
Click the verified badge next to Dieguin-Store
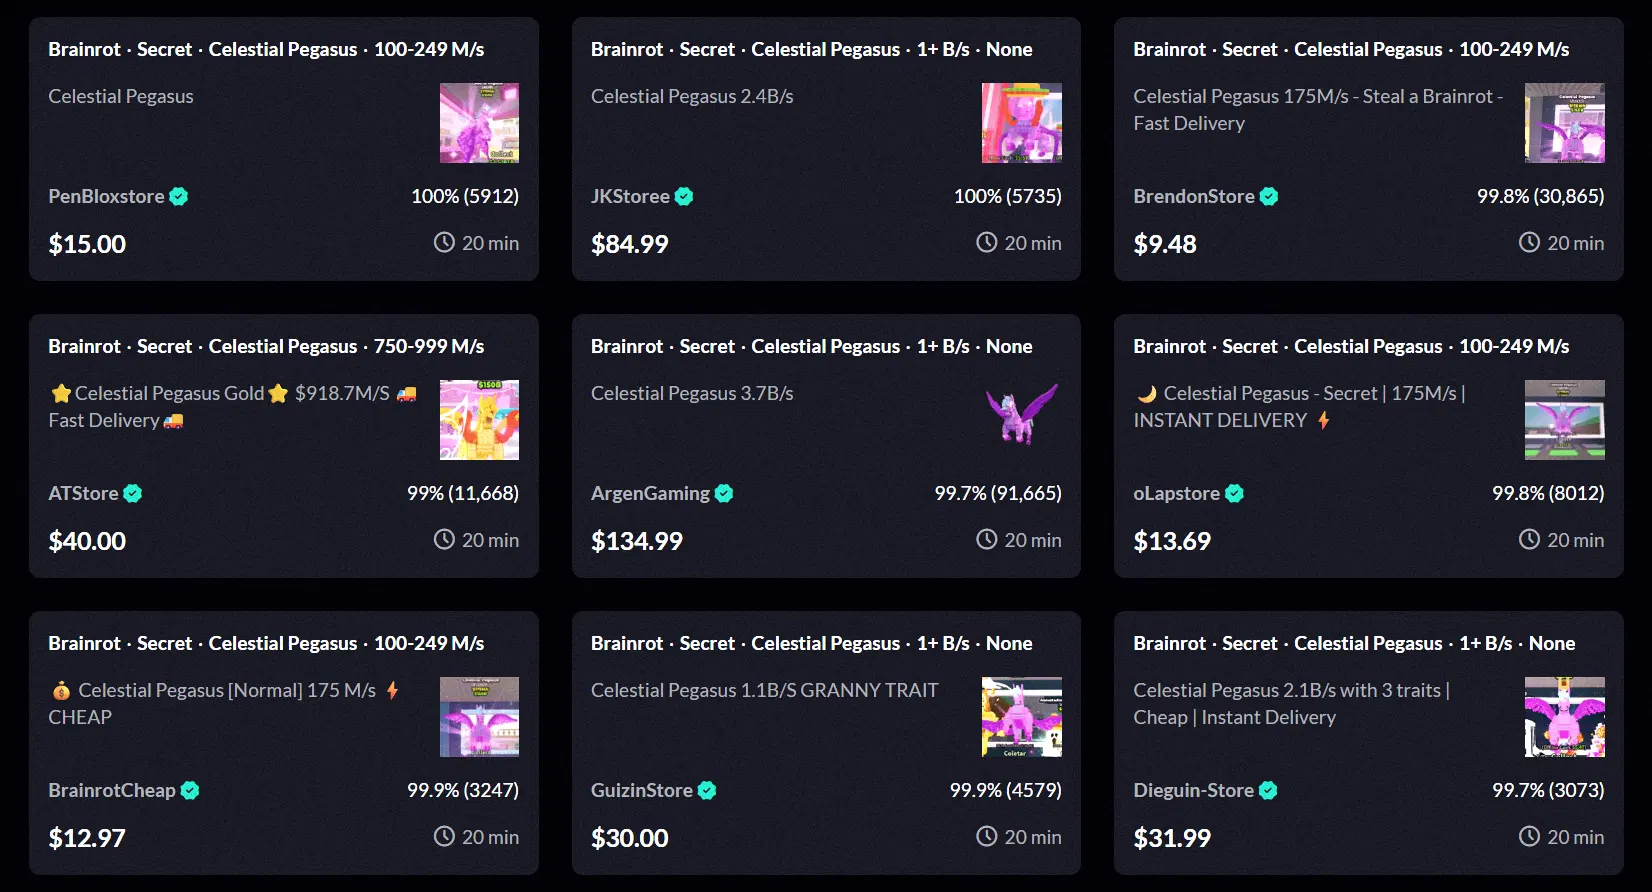click(x=1267, y=790)
